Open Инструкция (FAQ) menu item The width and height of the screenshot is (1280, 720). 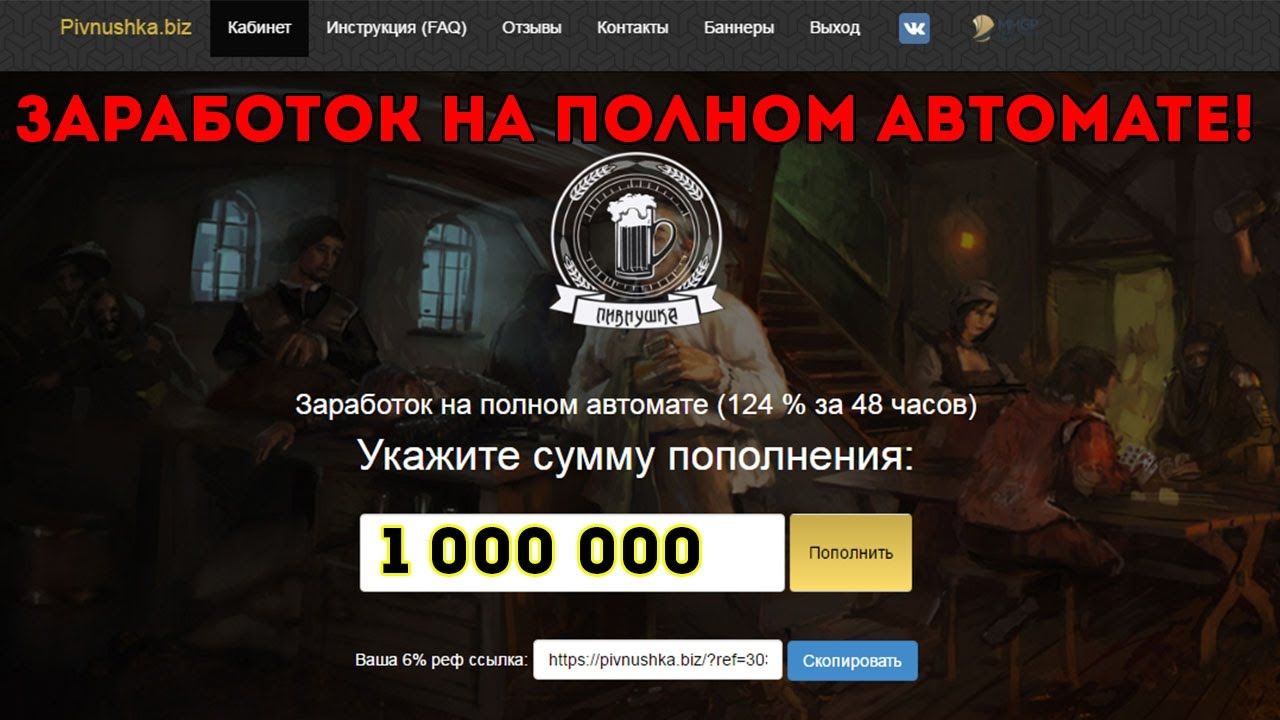(396, 28)
